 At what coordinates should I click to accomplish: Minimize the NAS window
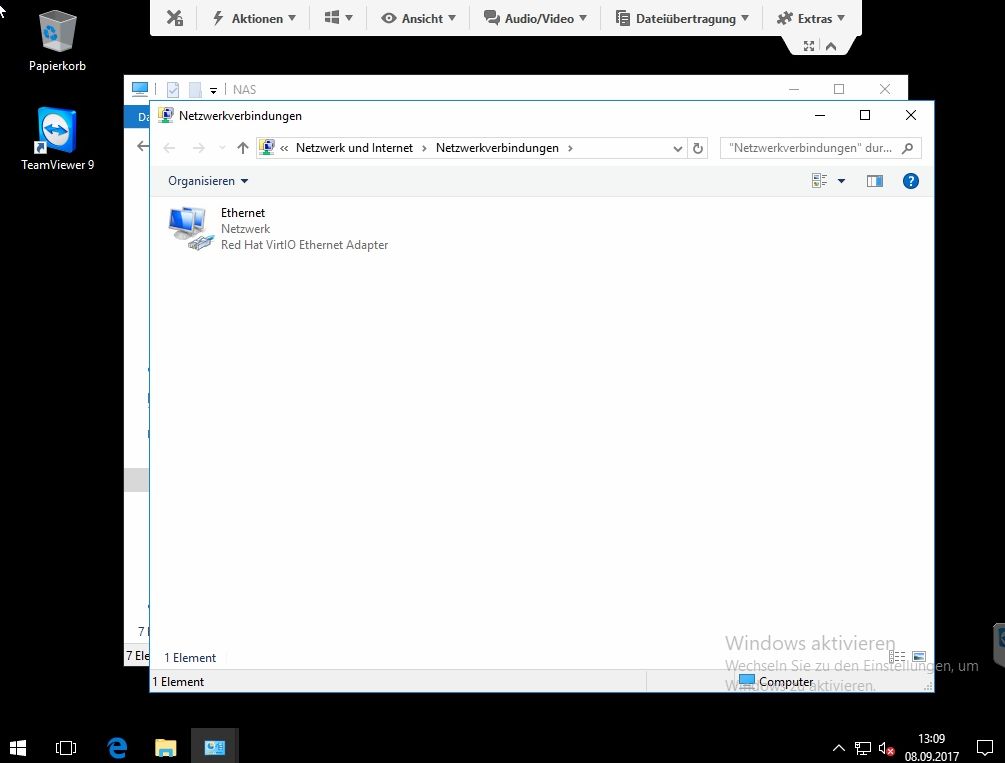(794, 89)
